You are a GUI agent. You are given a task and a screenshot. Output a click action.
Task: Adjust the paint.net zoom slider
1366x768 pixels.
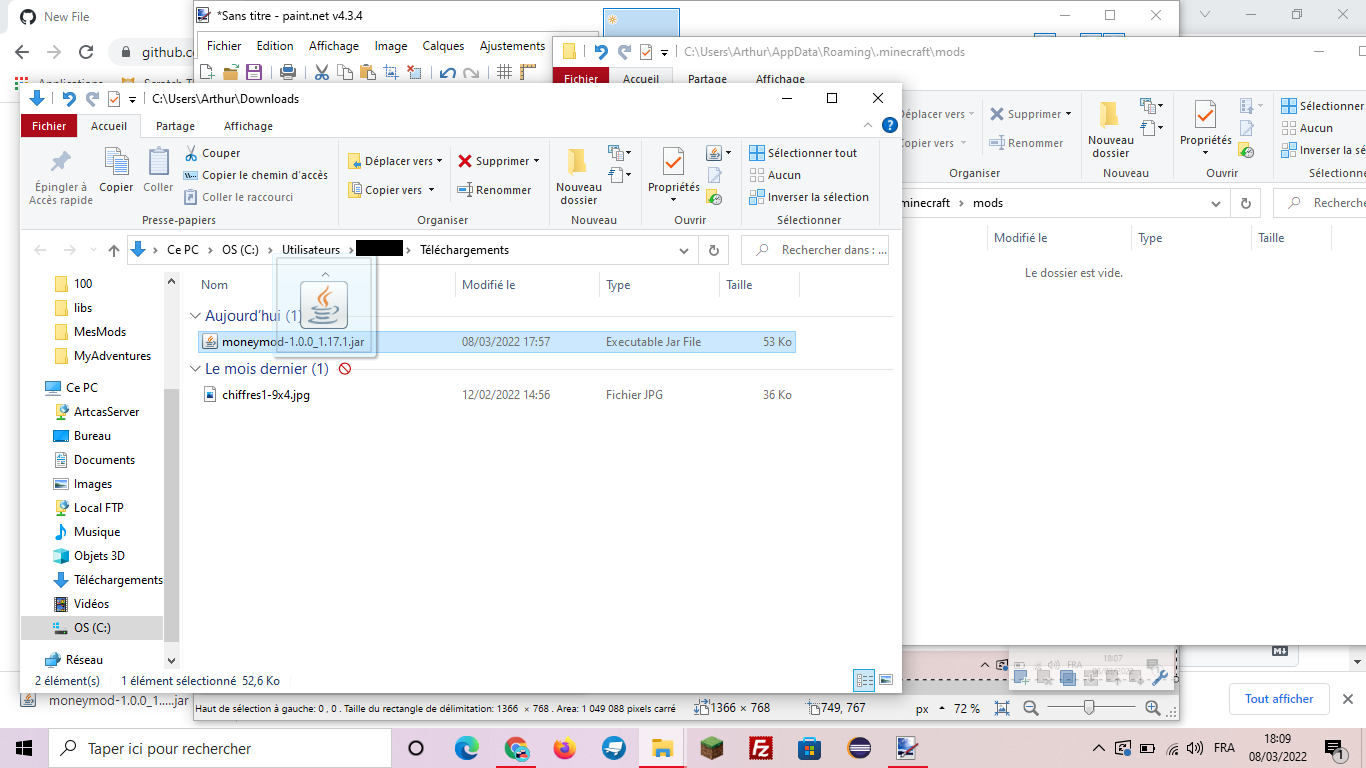1089,708
